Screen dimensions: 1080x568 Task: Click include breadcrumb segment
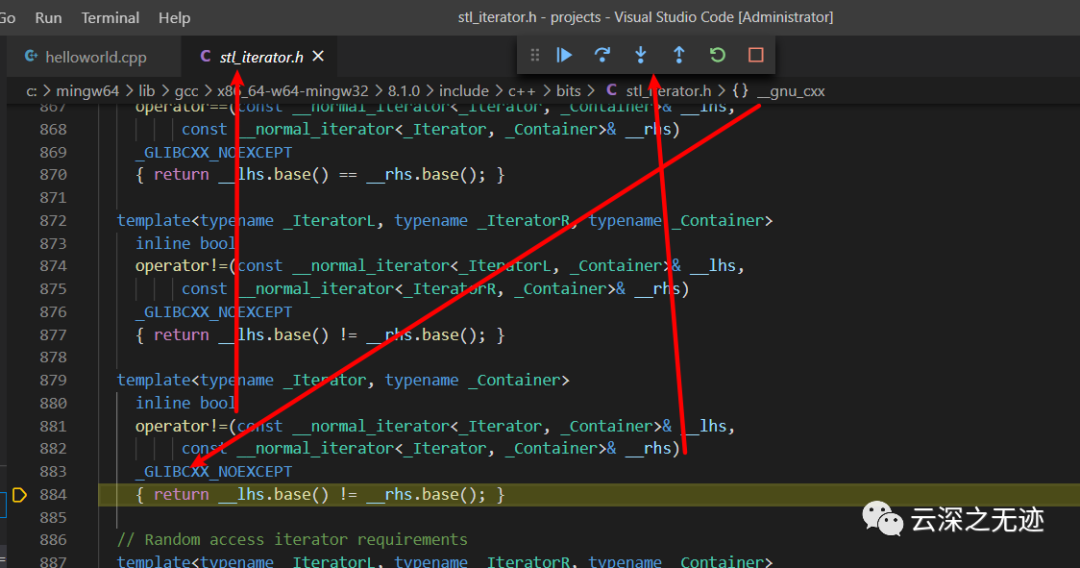tap(464, 91)
